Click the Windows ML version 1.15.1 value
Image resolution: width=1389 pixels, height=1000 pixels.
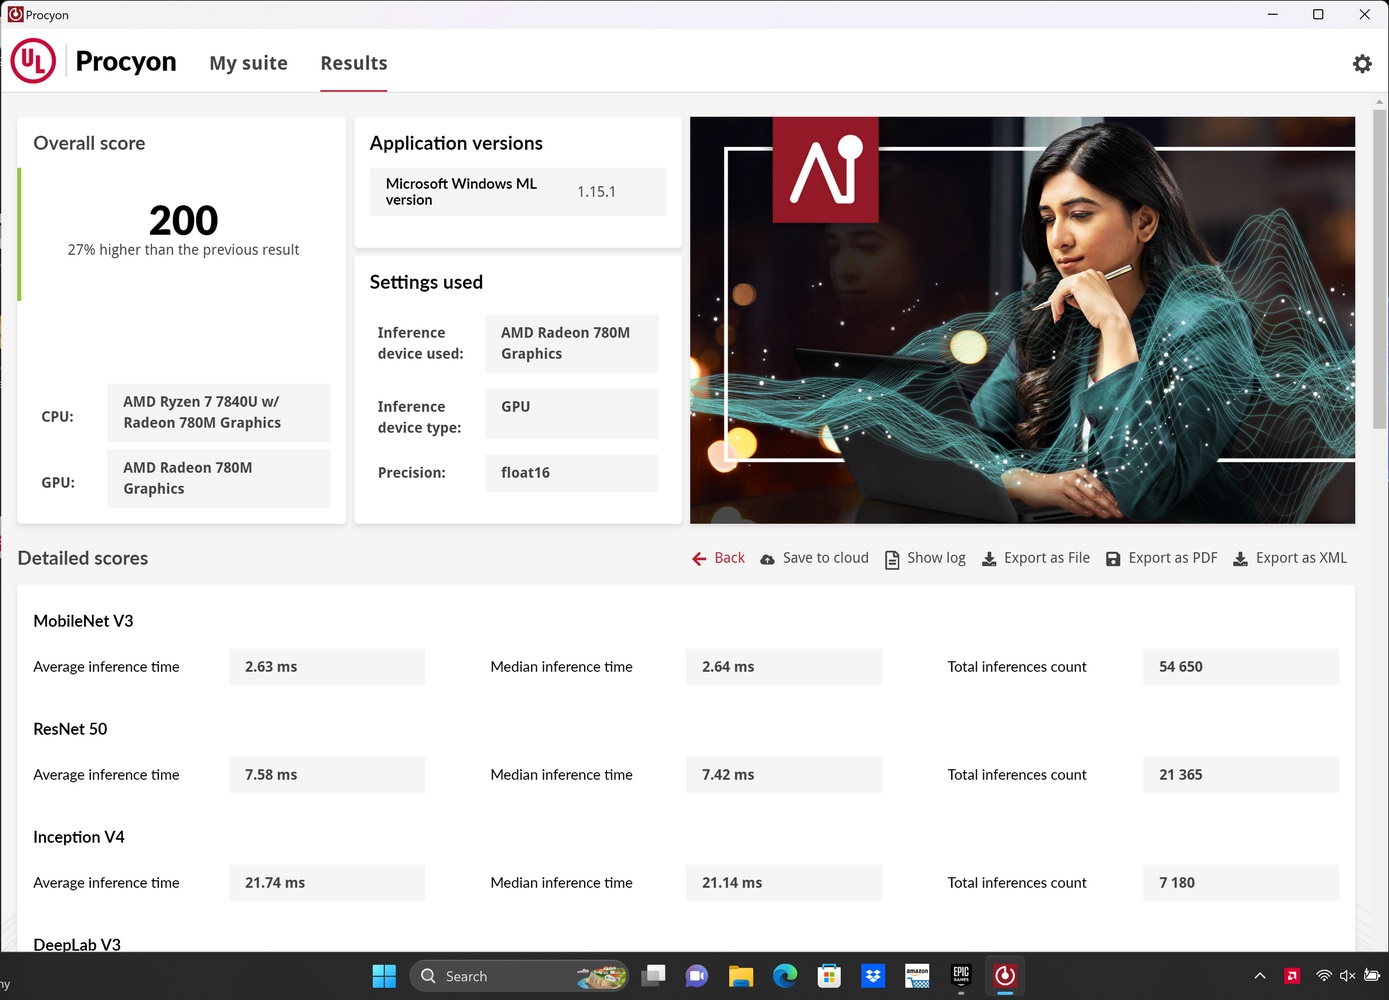(596, 192)
